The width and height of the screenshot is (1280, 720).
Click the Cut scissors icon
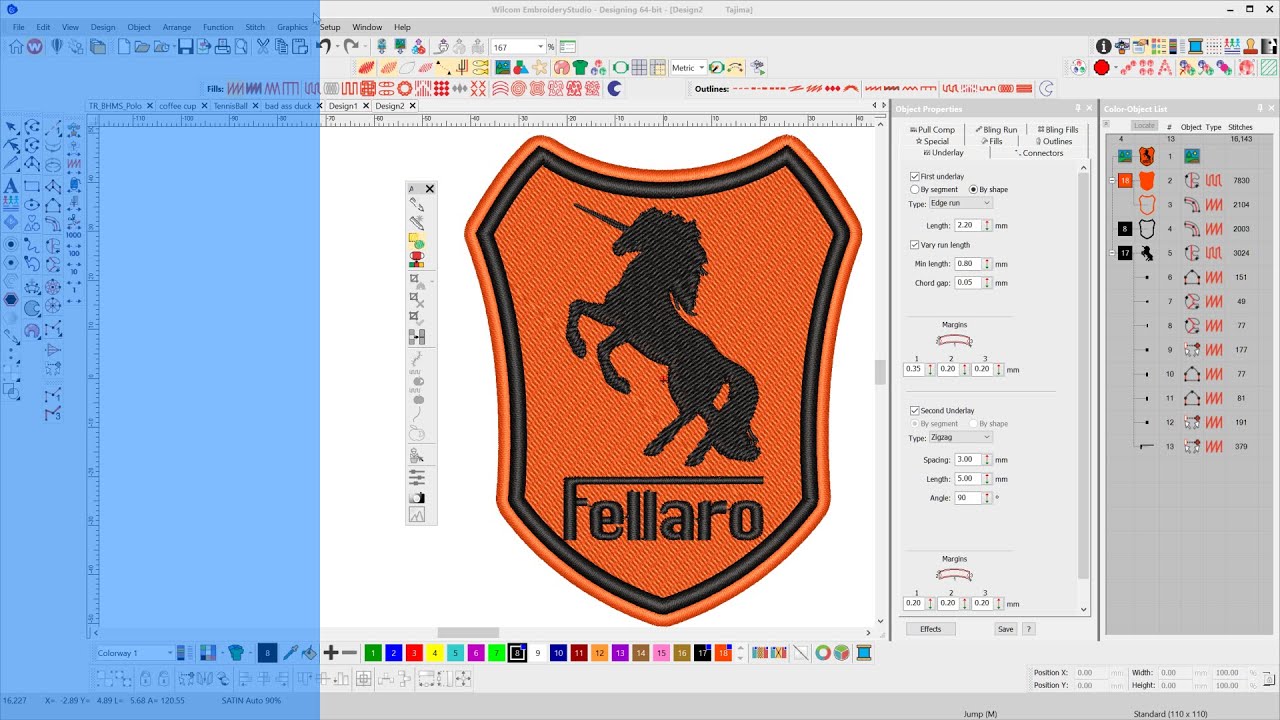[x=262, y=46]
